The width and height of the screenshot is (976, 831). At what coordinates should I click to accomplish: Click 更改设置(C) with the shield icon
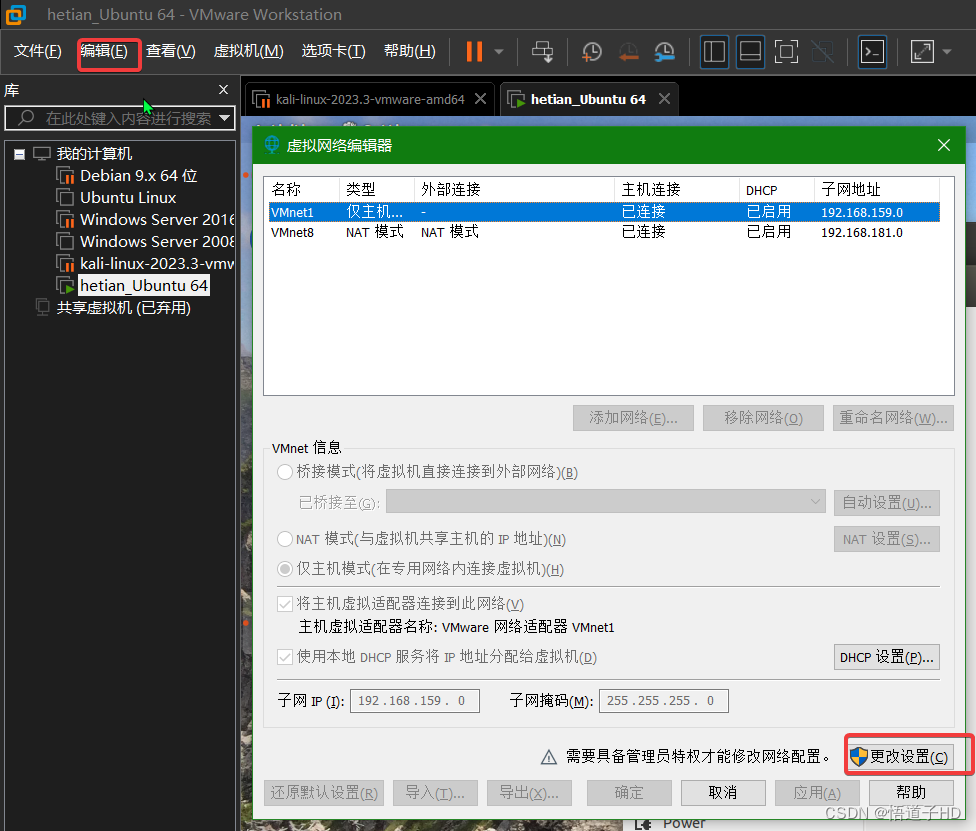point(899,756)
